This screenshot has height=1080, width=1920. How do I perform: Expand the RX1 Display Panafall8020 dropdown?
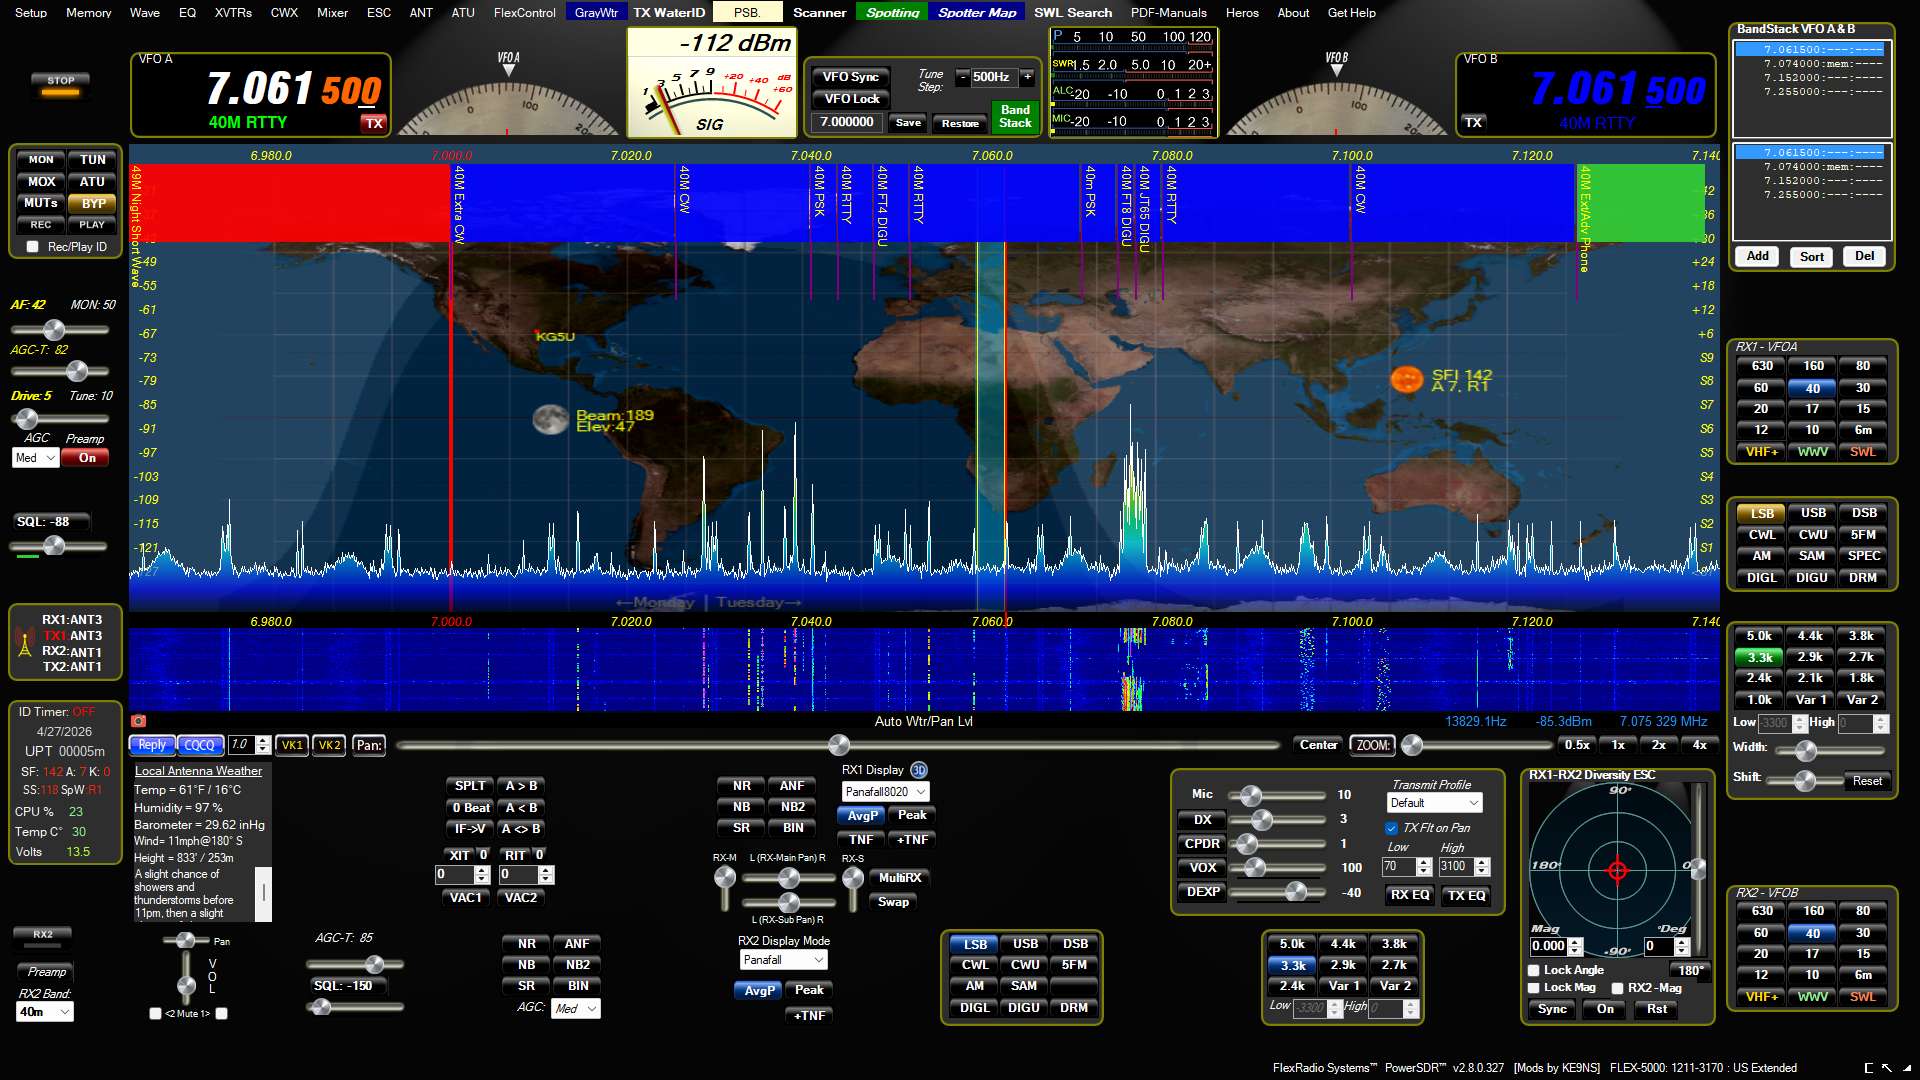(x=885, y=792)
